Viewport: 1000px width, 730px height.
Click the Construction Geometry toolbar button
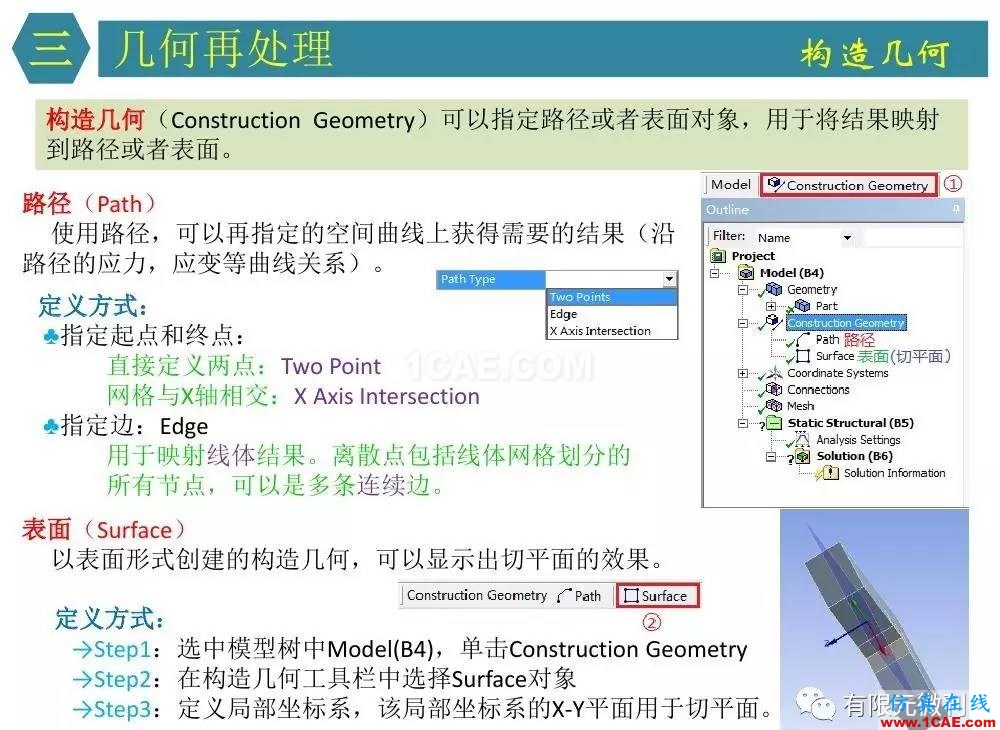849,185
